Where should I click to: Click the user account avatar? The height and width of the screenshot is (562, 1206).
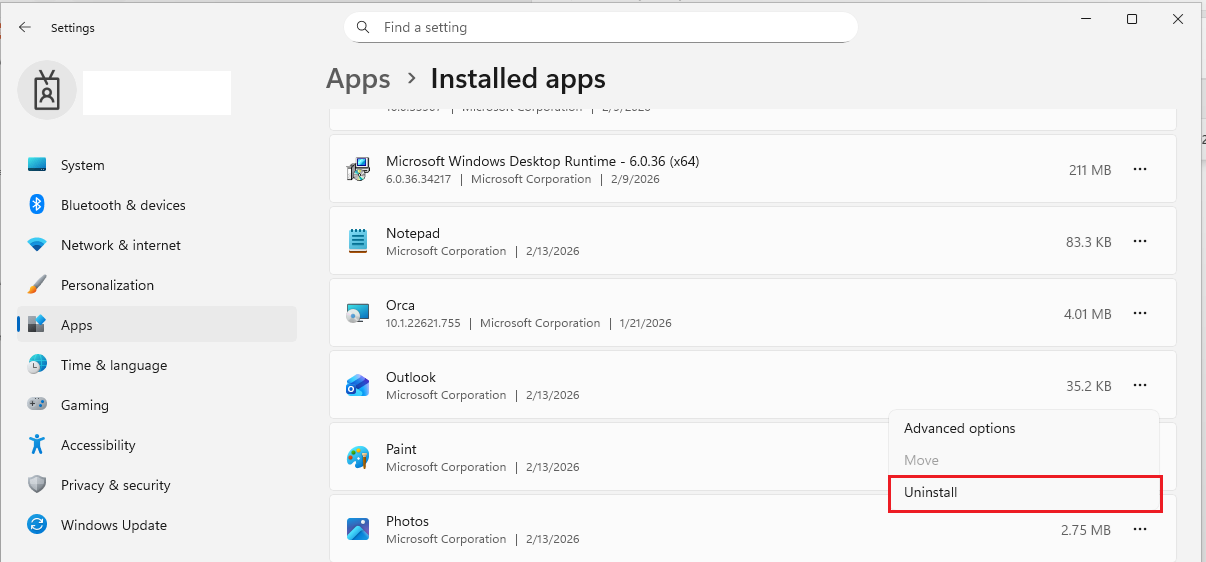point(46,90)
